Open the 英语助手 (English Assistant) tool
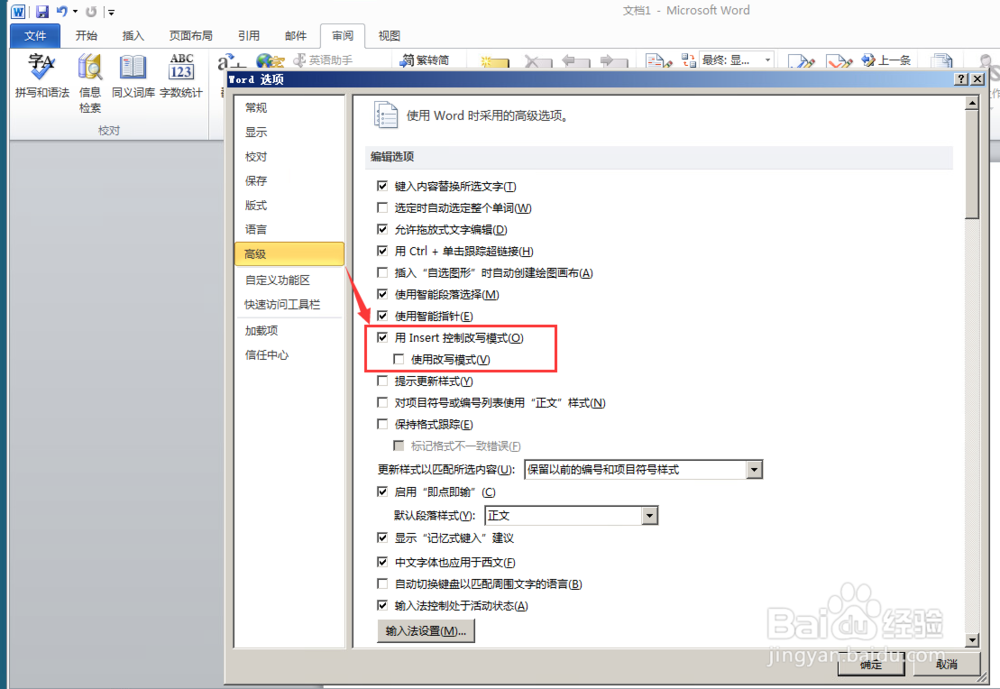Screen dimensions: 1000x689 pyautogui.click(x=323, y=60)
